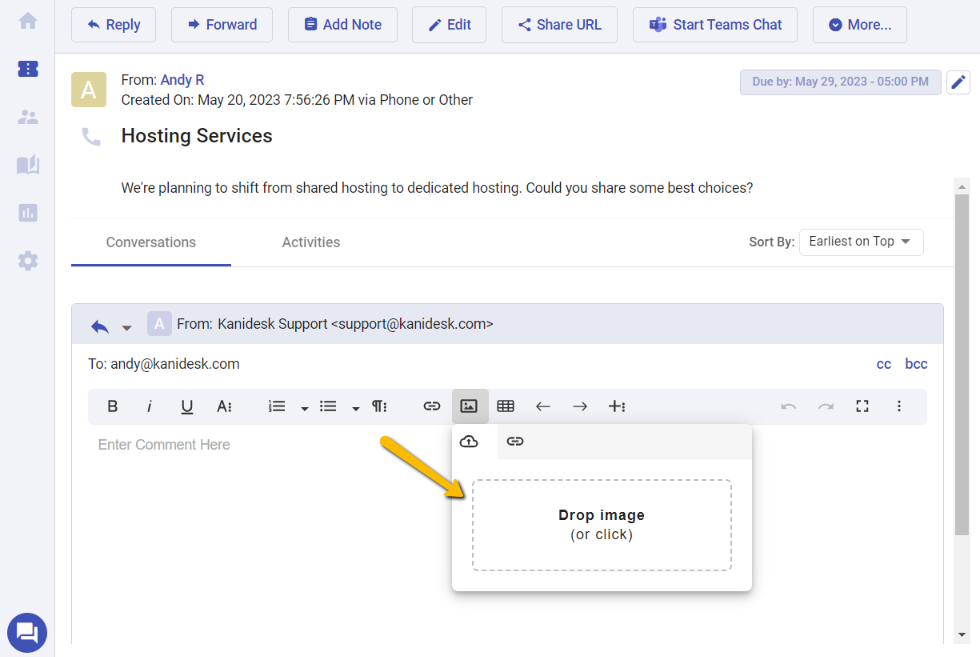
Task: Decrease indent with left arrow icon
Action: [542, 406]
